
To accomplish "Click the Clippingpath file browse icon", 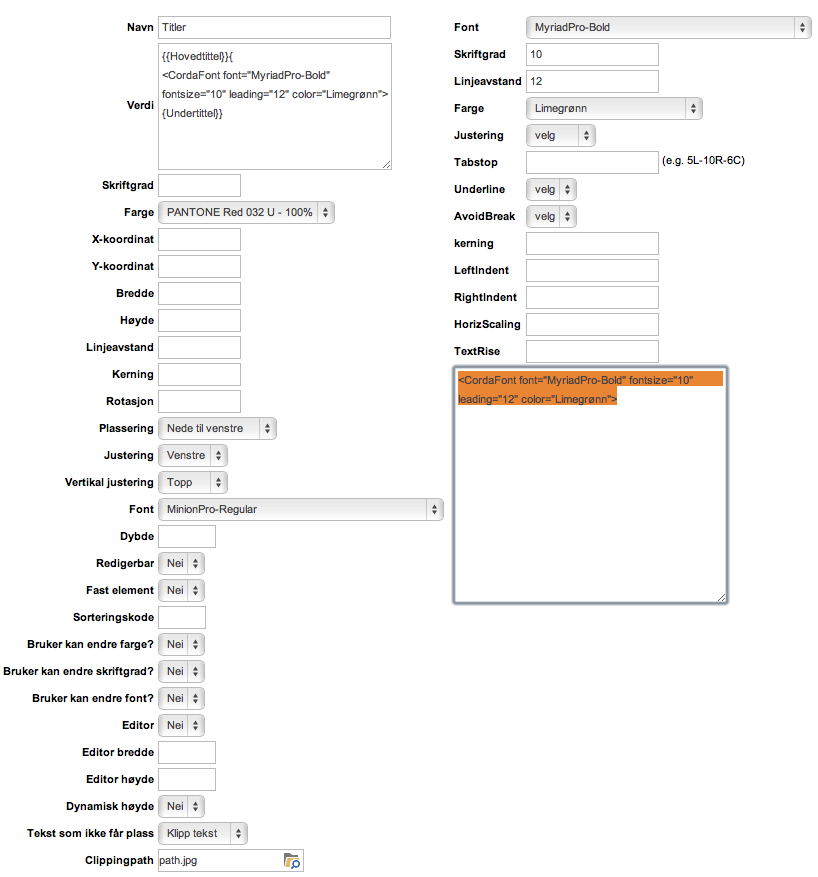I will [292, 860].
